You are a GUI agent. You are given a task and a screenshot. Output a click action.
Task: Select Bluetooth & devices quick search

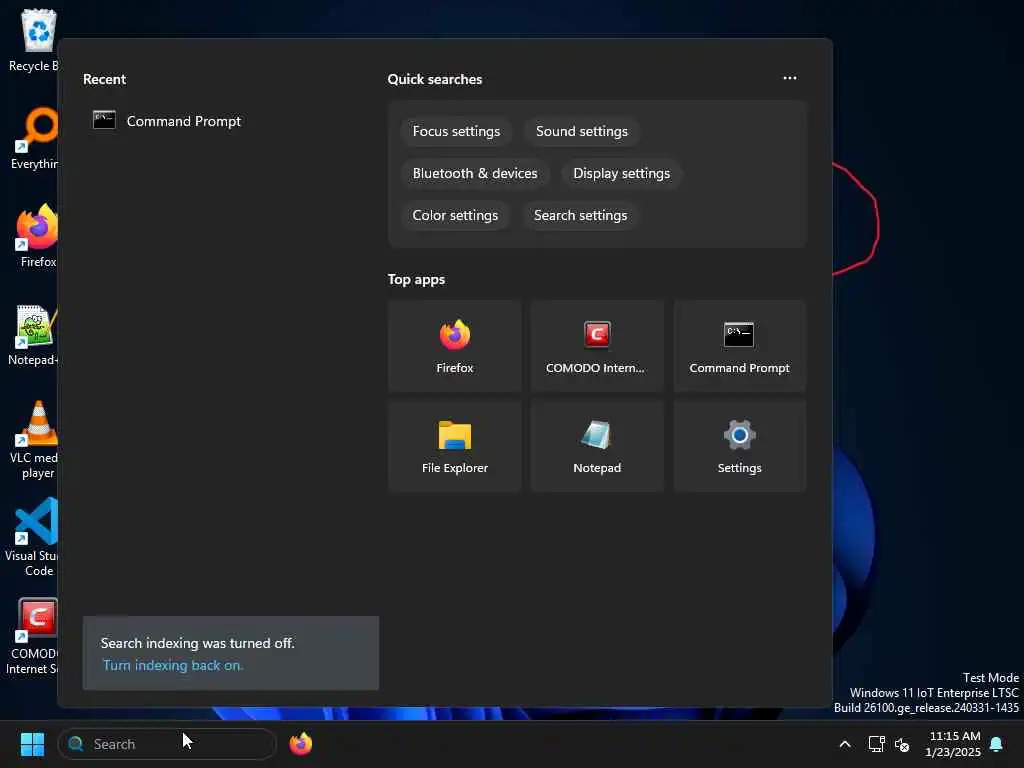click(x=475, y=173)
